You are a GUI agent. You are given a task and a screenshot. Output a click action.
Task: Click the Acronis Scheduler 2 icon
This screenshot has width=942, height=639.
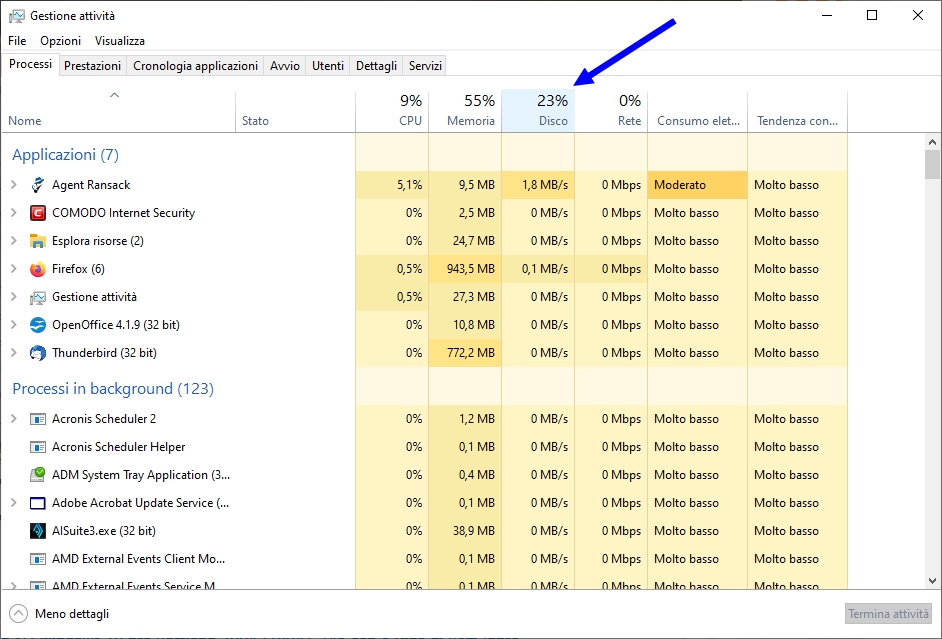point(38,419)
